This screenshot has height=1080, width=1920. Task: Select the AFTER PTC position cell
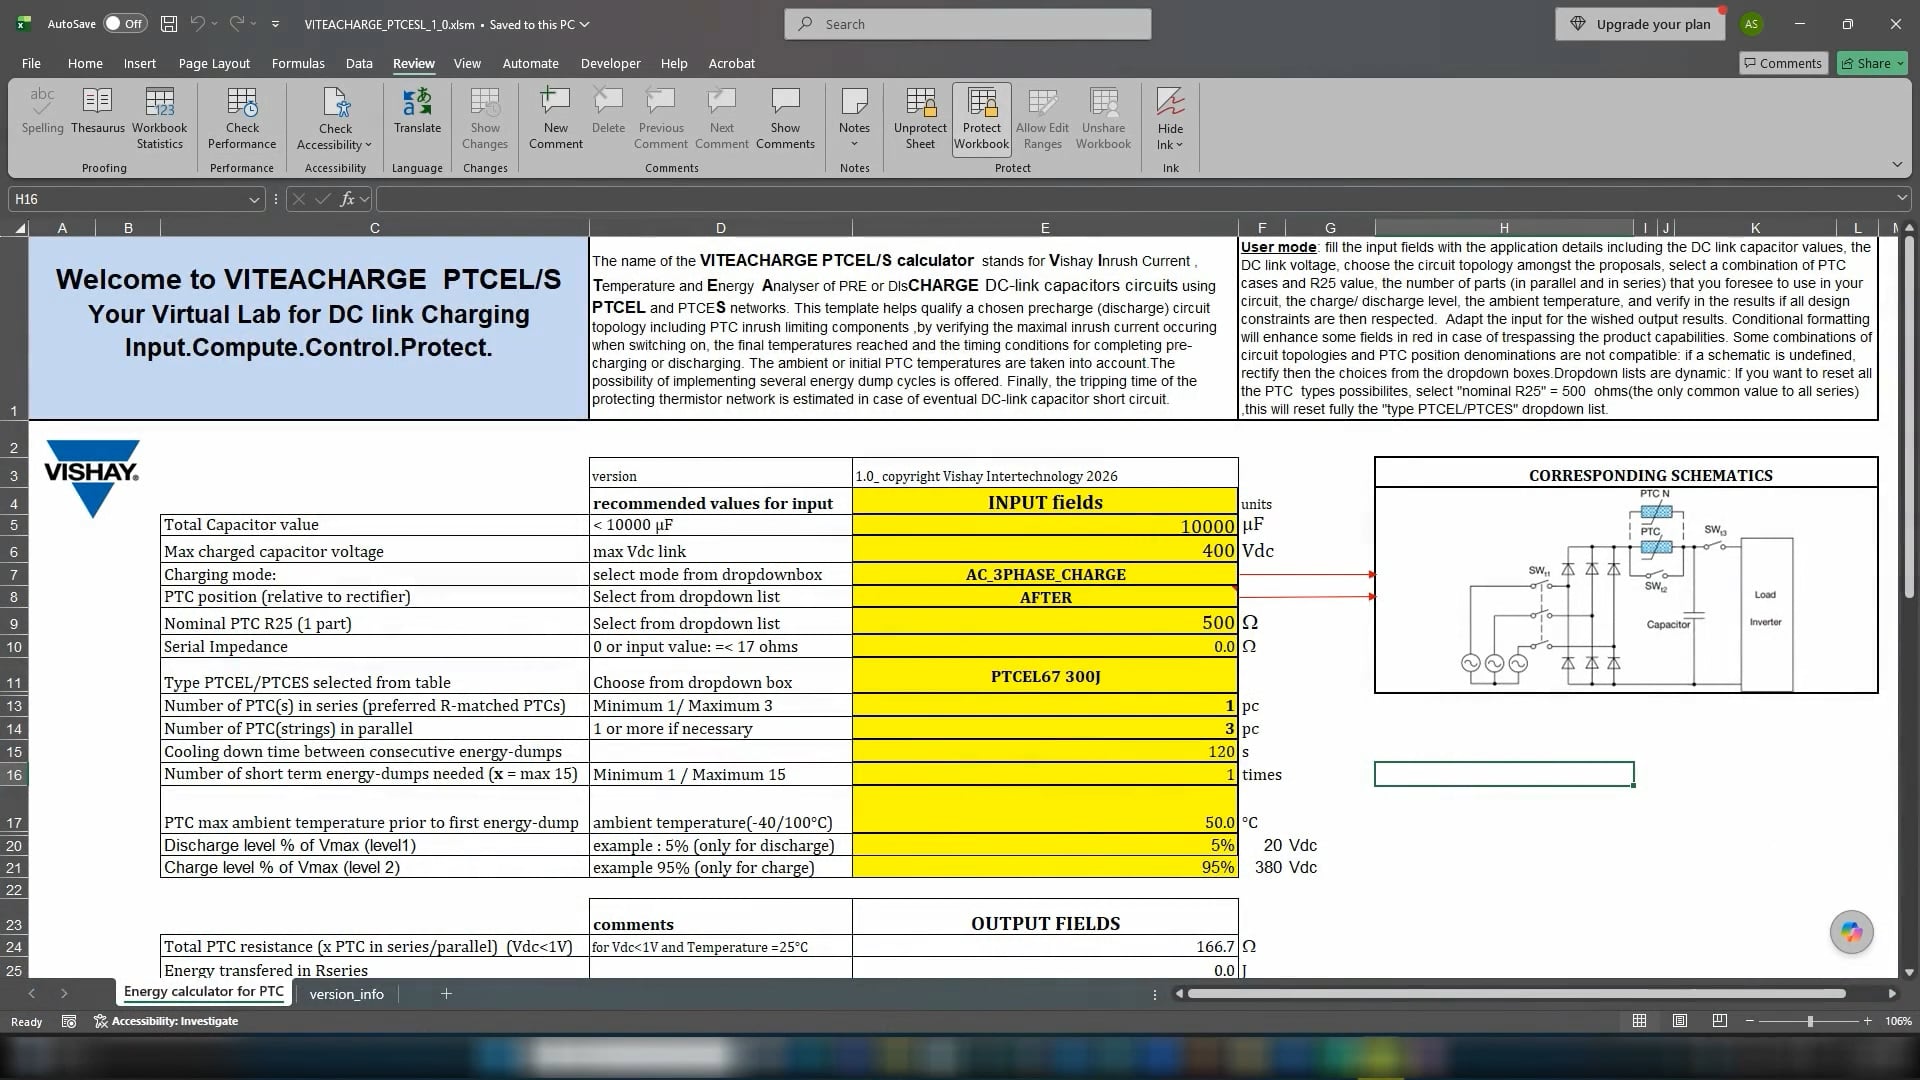[x=1045, y=597]
